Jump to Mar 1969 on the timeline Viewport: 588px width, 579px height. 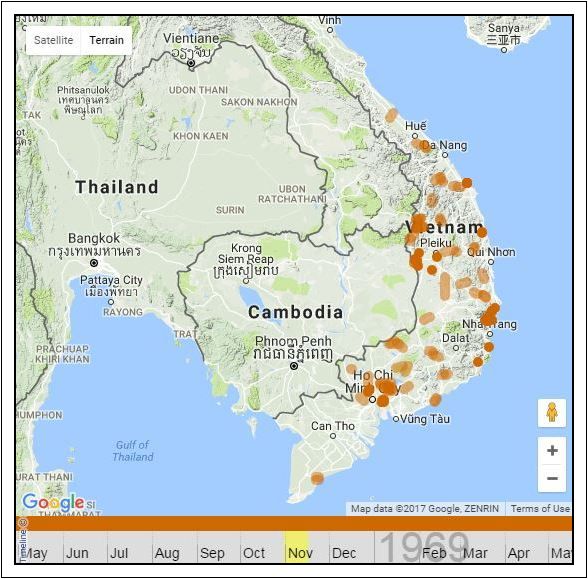click(x=475, y=553)
